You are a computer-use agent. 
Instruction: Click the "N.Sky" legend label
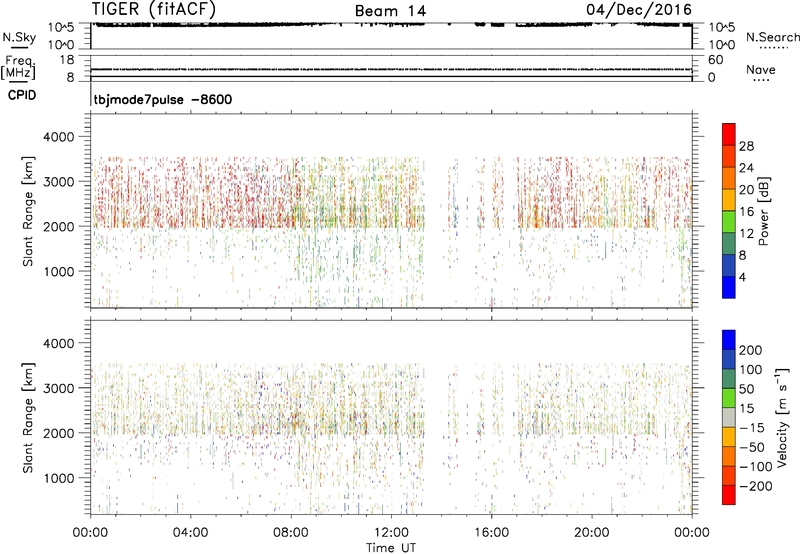[19, 37]
